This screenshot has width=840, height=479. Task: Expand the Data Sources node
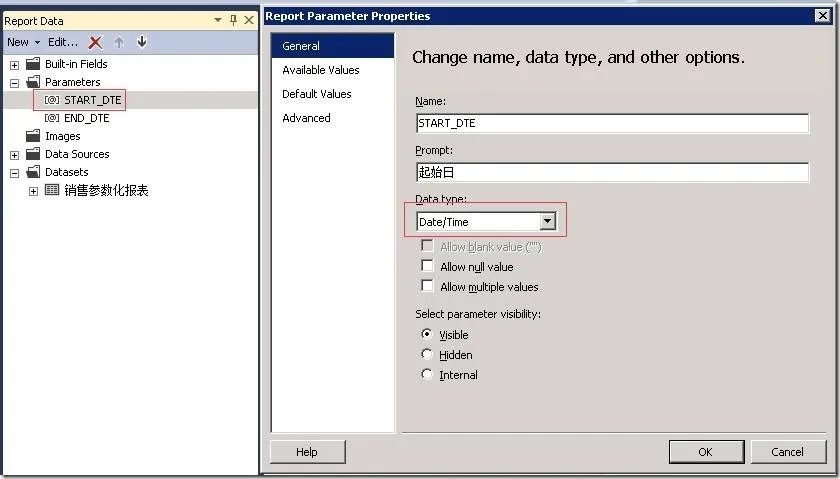coord(14,155)
